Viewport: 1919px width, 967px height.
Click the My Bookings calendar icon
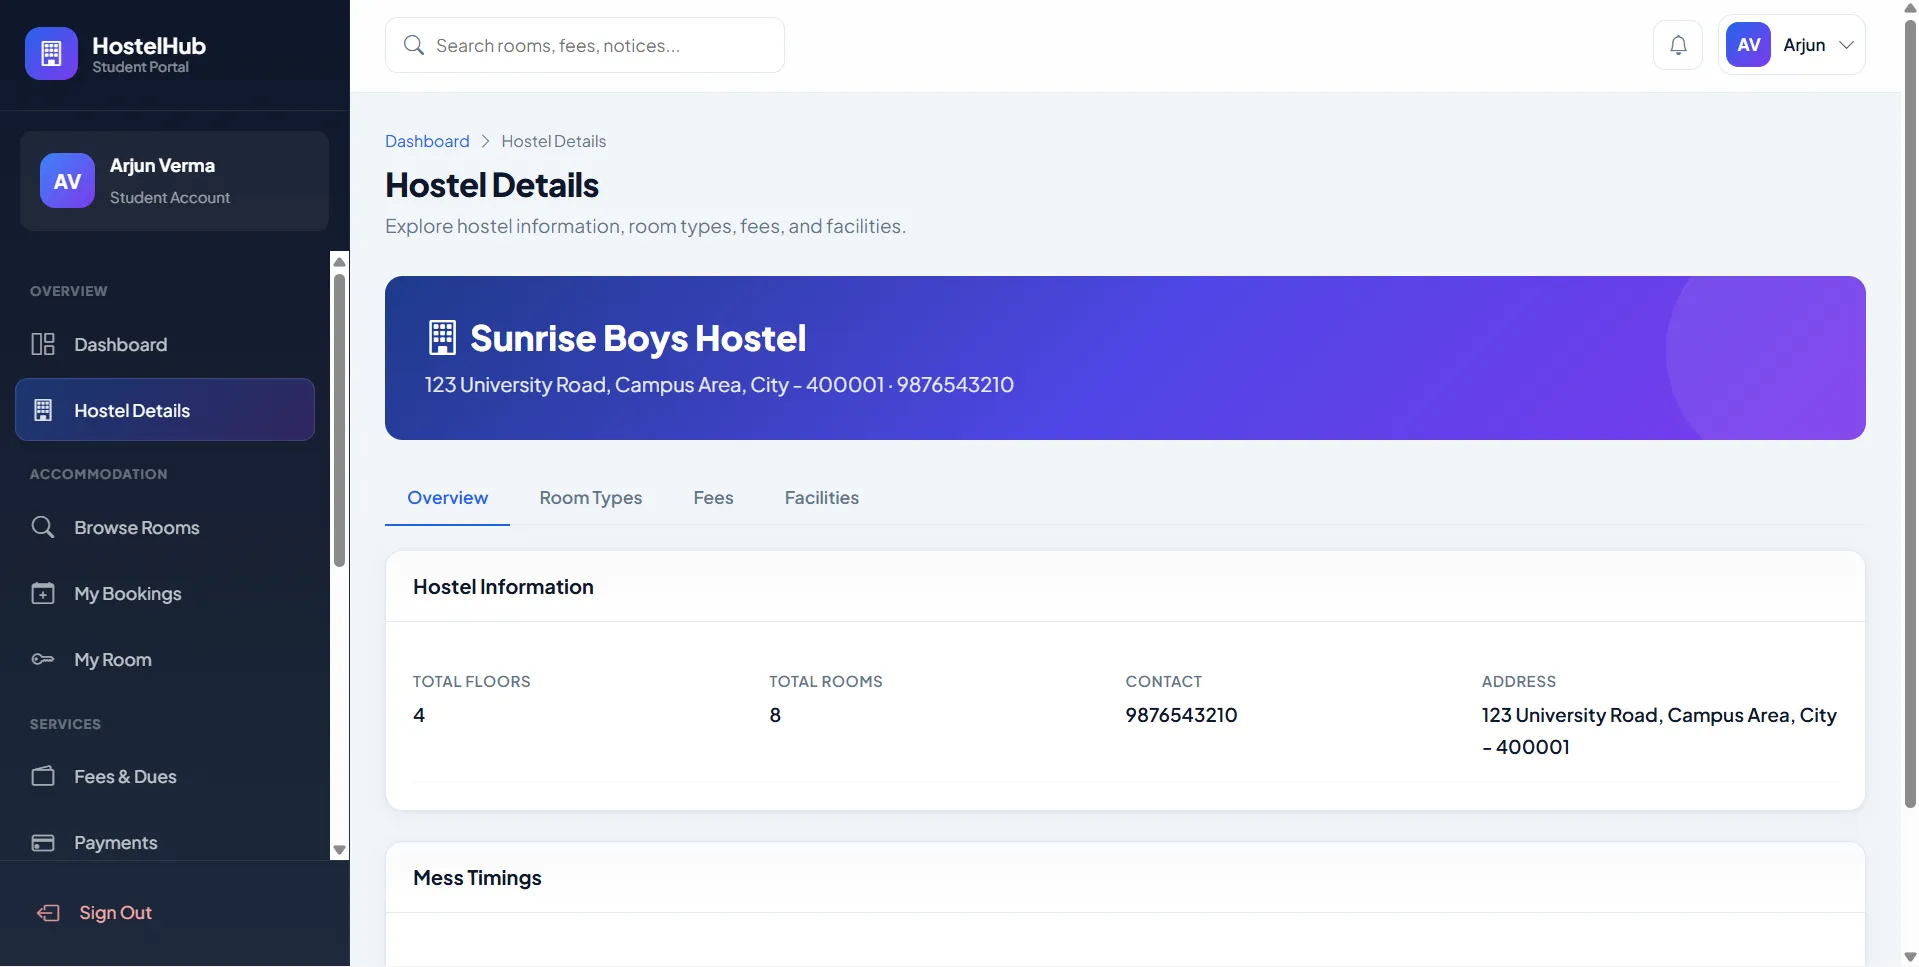43,593
